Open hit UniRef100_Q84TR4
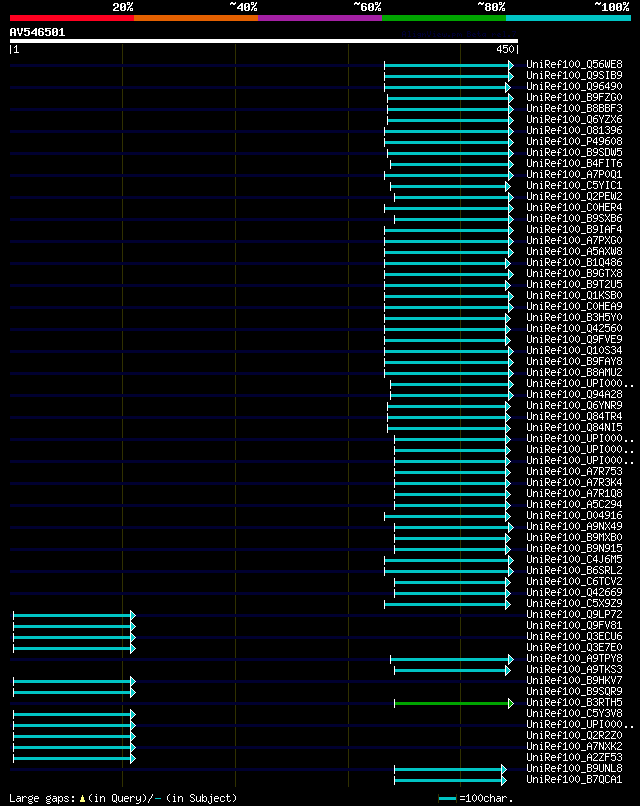This screenshot has height=806, width=640. coord(574,416)
